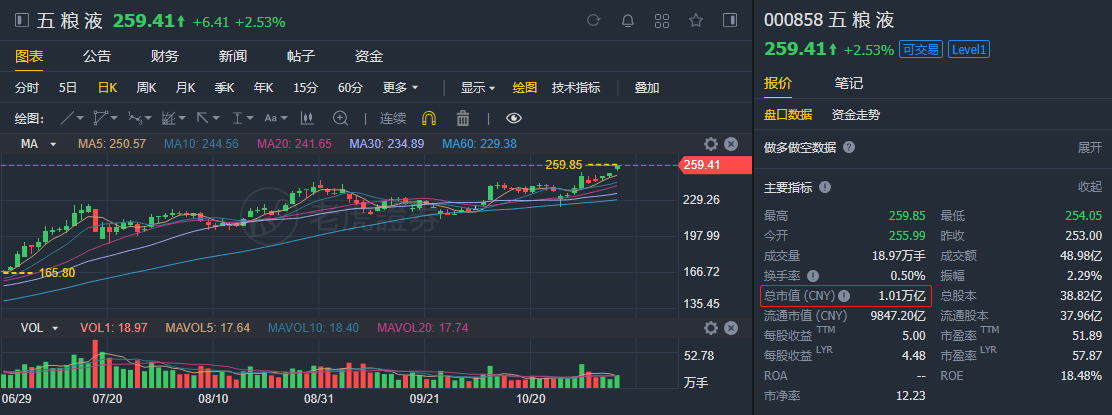
Task: Switch to the 财务 tab
Action: [x=165, y=56]
